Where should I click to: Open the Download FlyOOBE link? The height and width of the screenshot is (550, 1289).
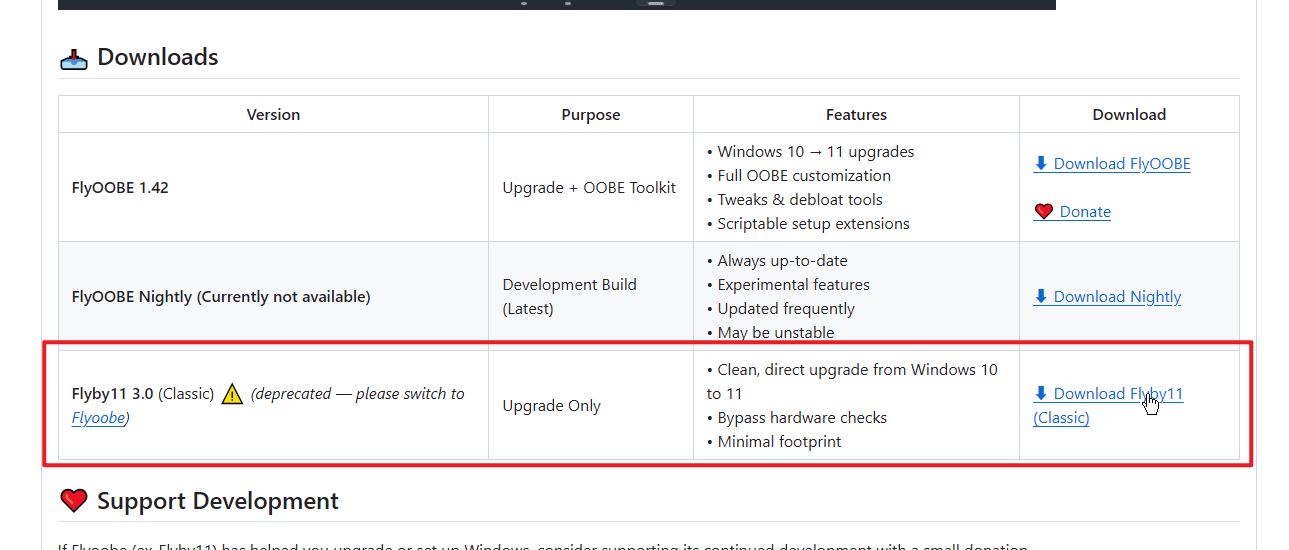click(1112, 164)
